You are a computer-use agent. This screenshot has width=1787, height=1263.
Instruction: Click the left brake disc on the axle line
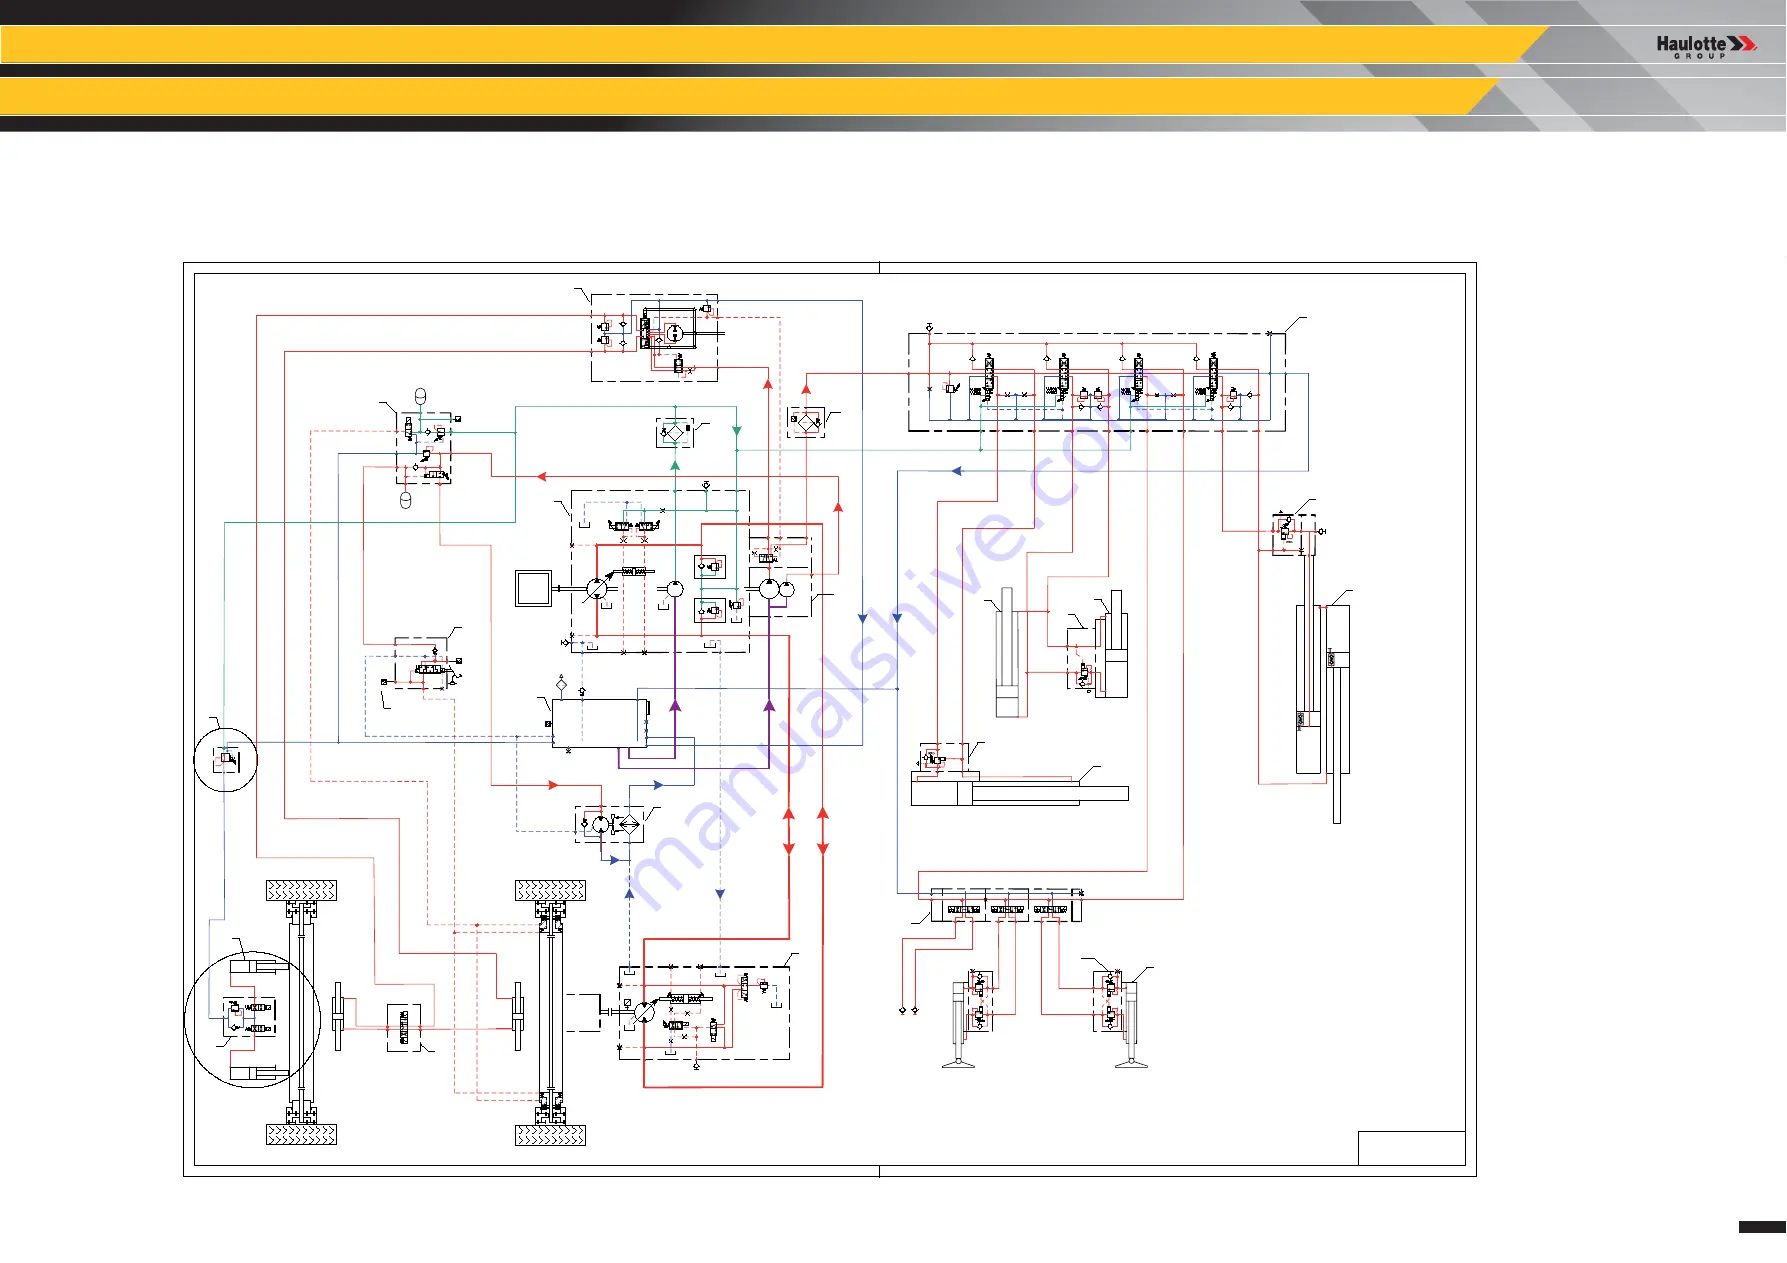click(x=339, y=1017)
